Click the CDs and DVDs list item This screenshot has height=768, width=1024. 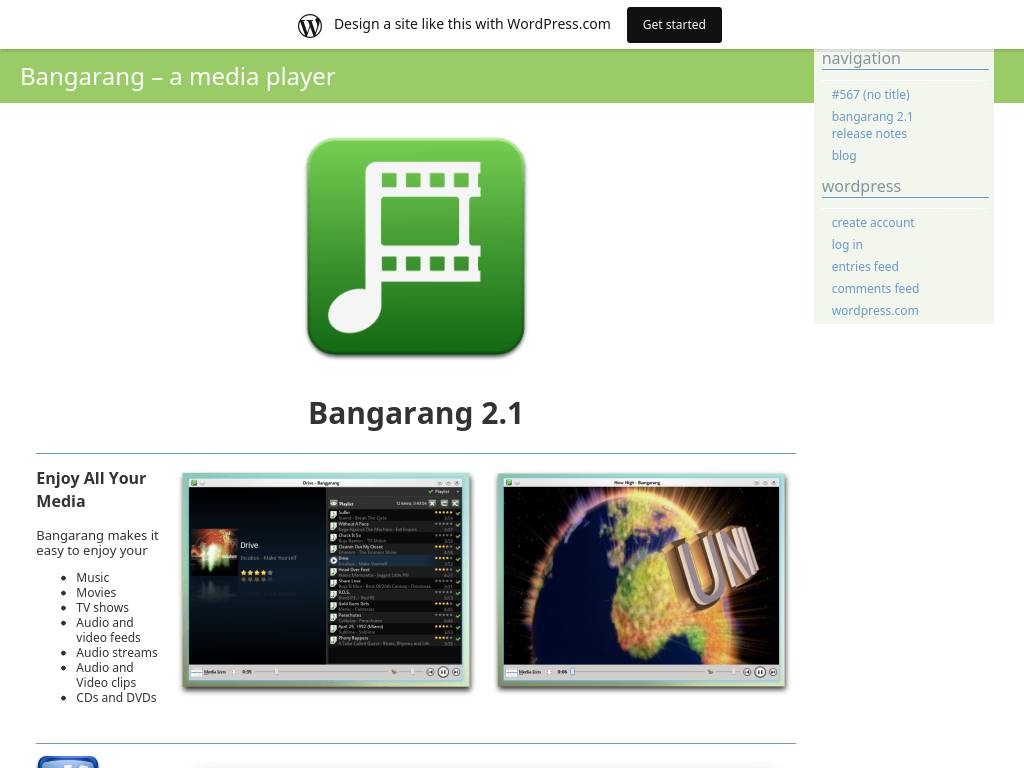[x=116, y=698]
